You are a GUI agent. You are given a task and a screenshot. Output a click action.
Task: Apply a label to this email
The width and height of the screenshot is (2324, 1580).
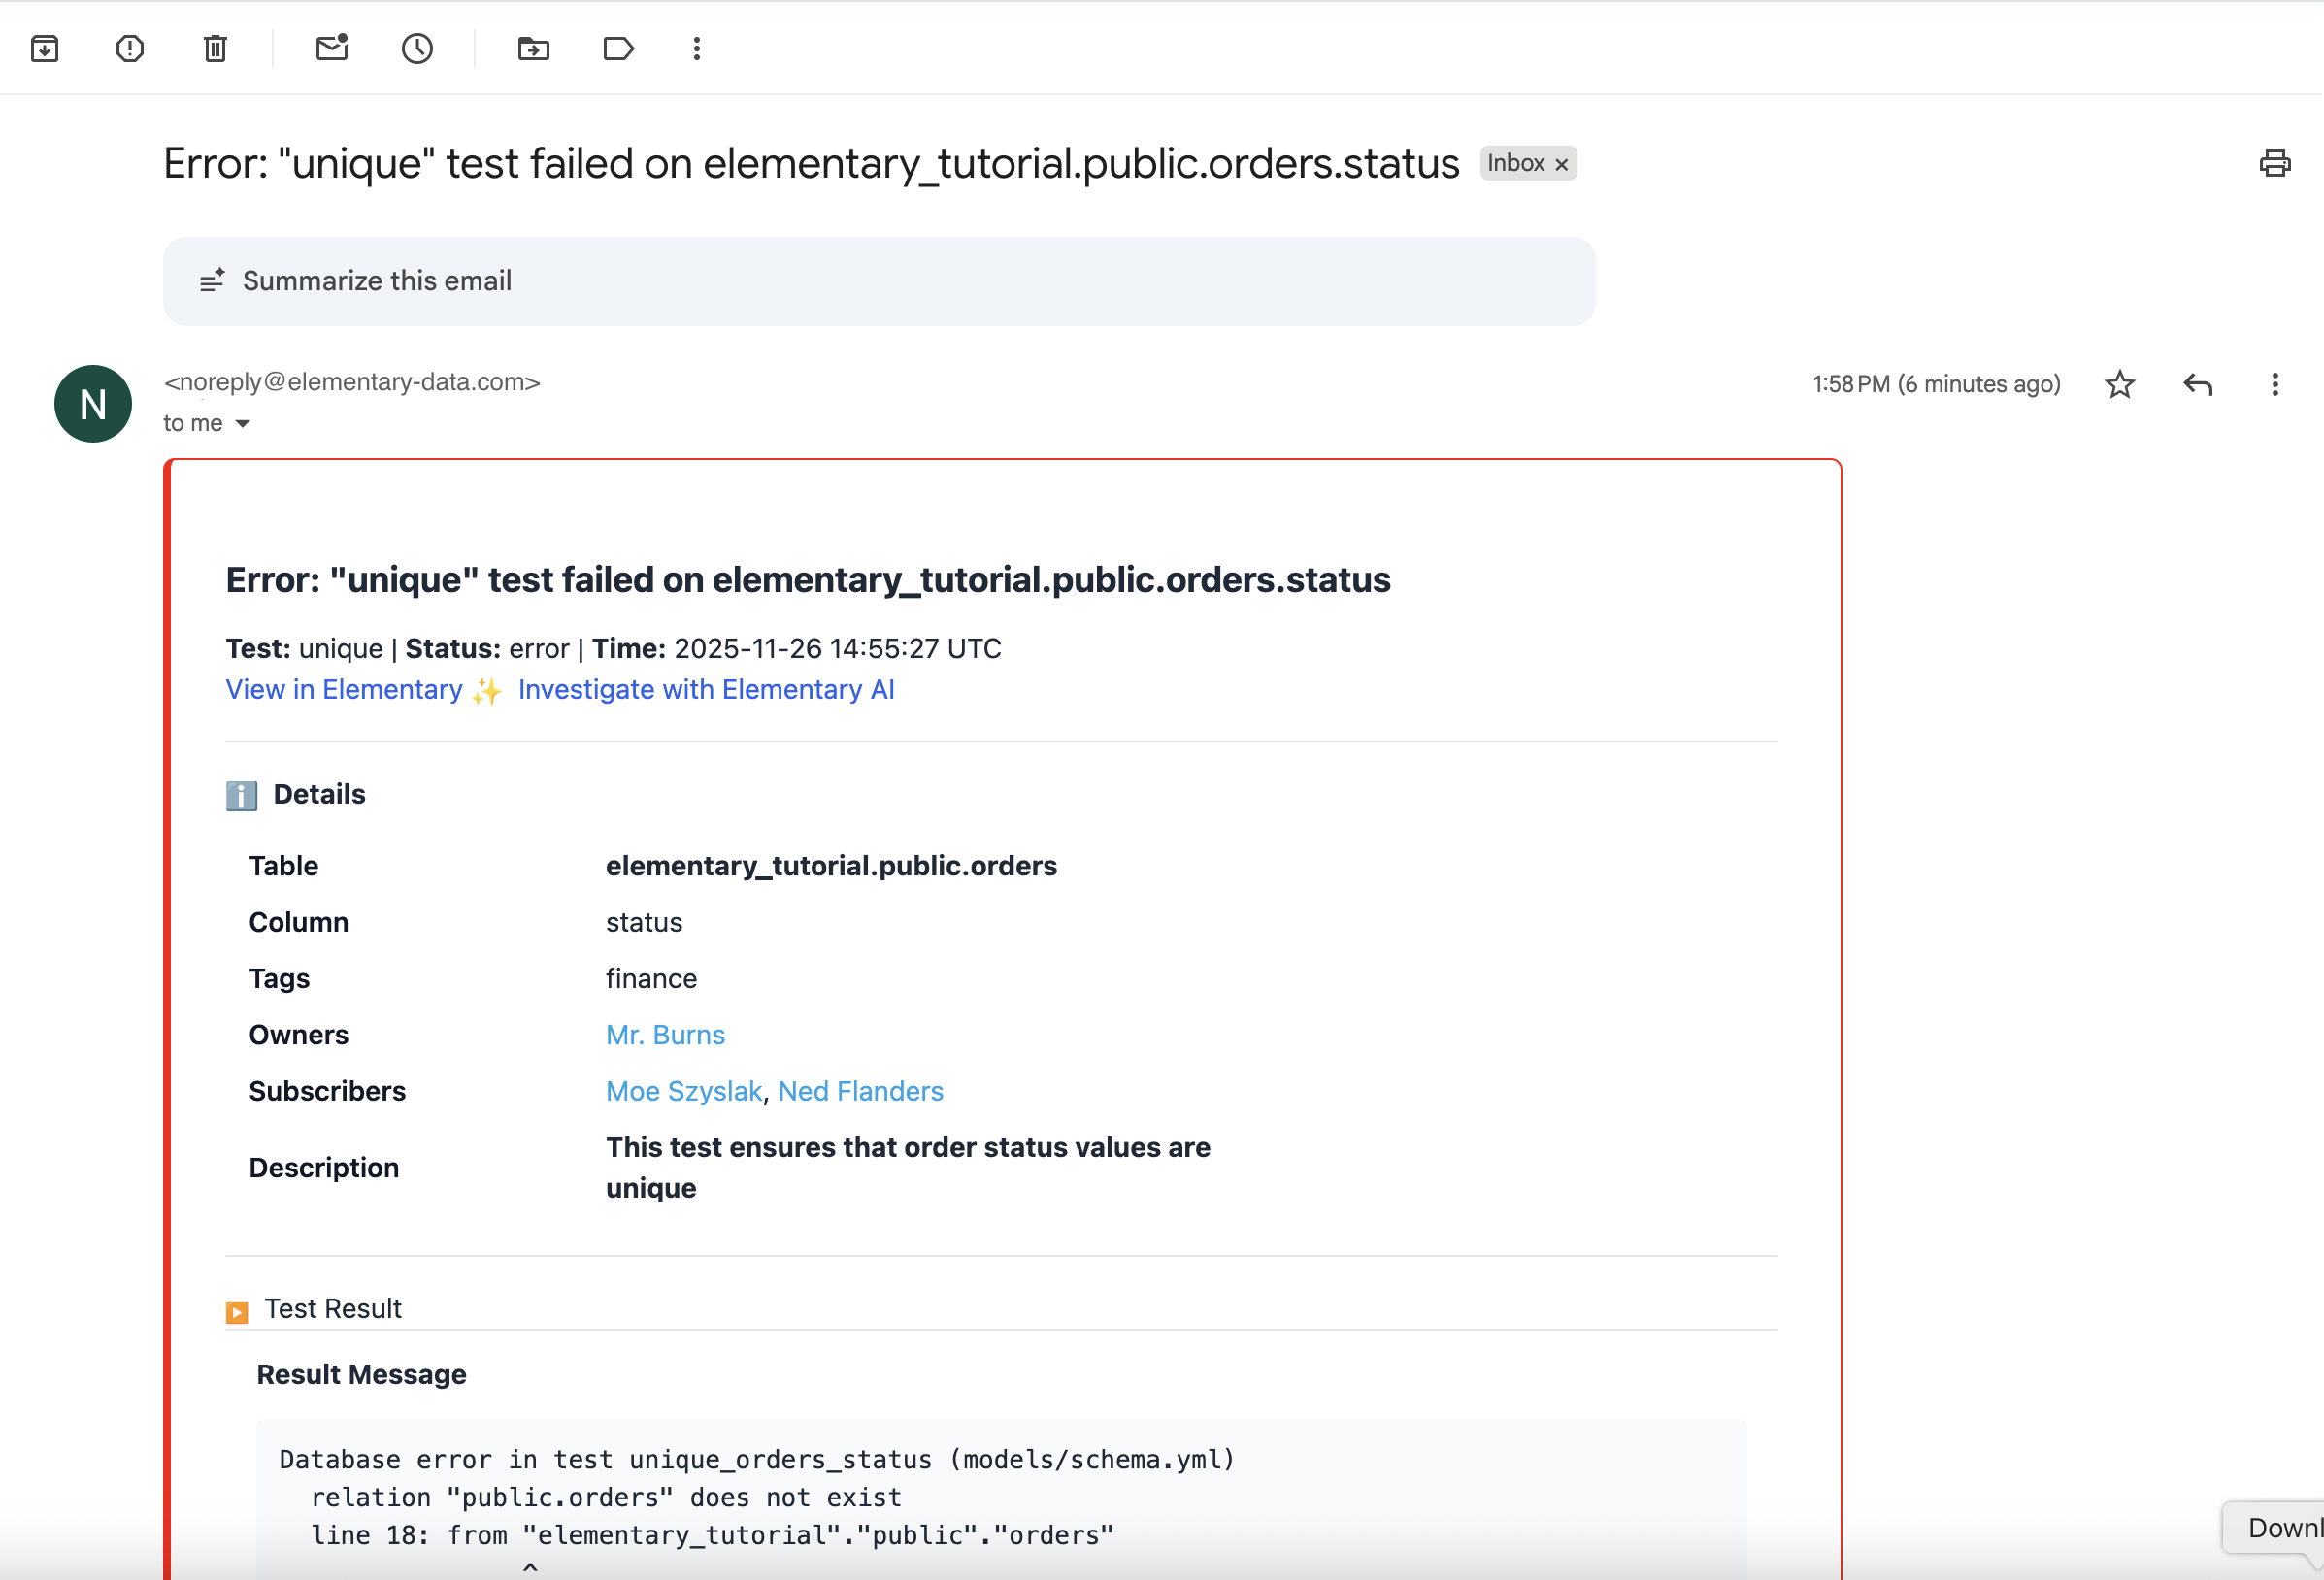(x=618, y=48)
